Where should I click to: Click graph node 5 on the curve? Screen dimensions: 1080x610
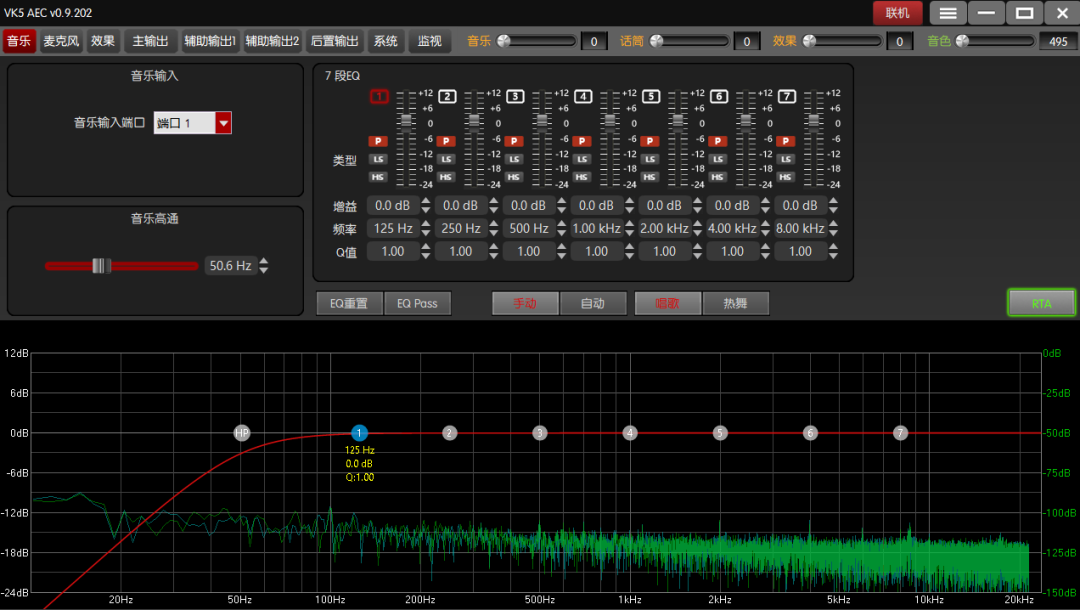(720, 433)
